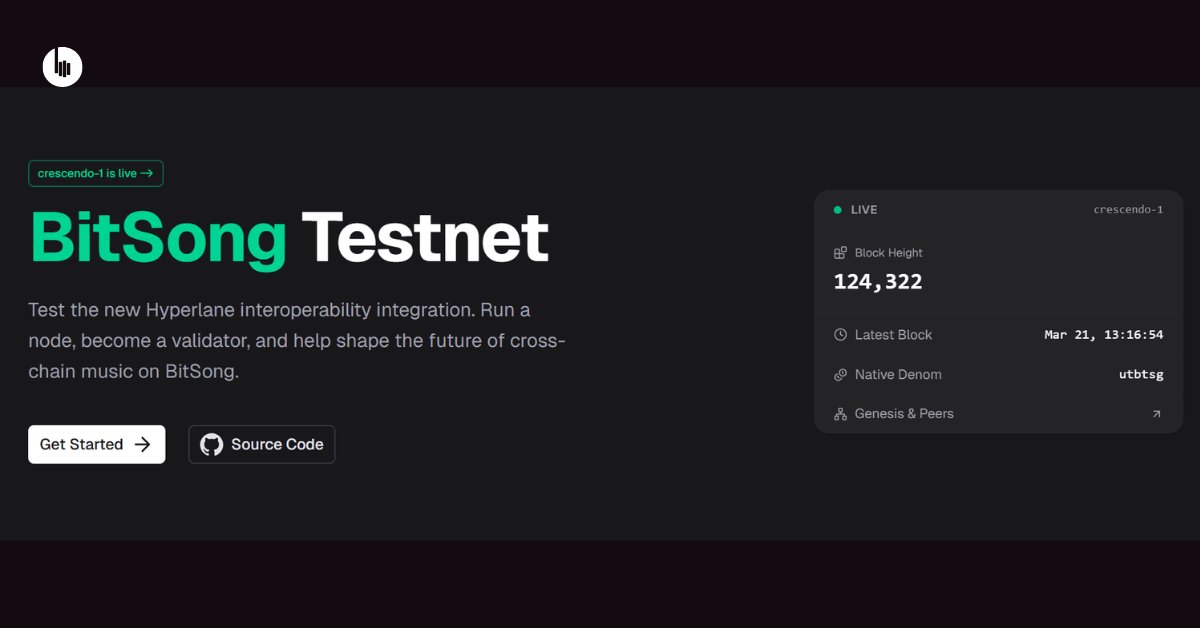Open Genesis & Peers external arrow
1200x628 pixels.
(1156, 414)
